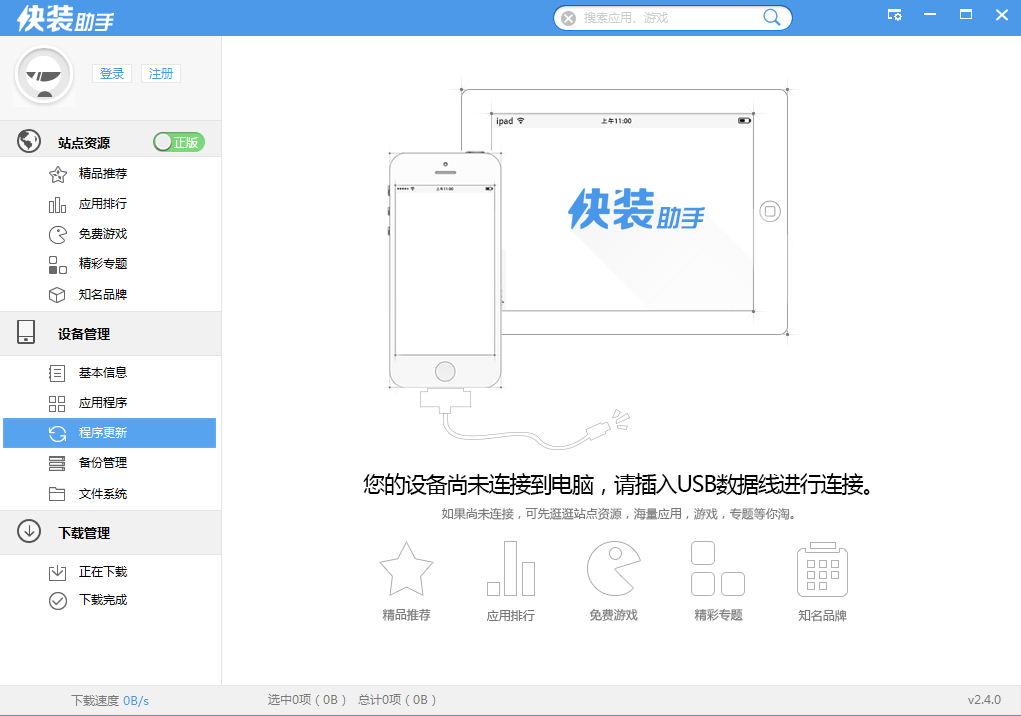Click the 设备管理 device icon

pyautogui.click(x=26, y=332)
